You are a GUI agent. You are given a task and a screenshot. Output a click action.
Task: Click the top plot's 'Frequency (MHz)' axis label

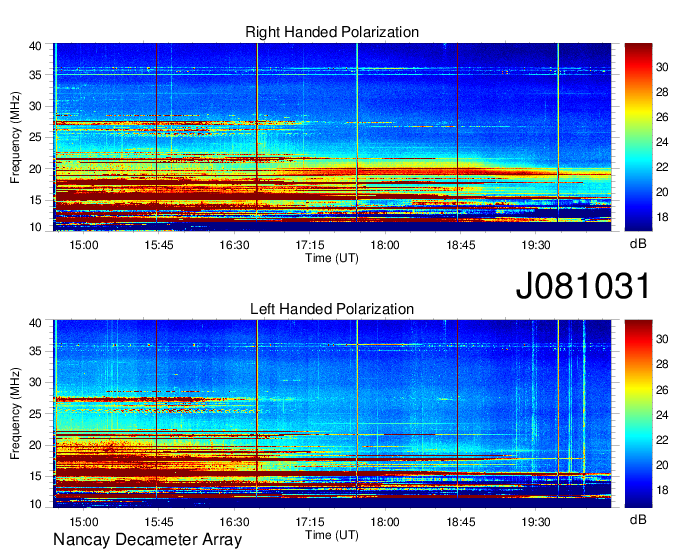tap(15, 137)
